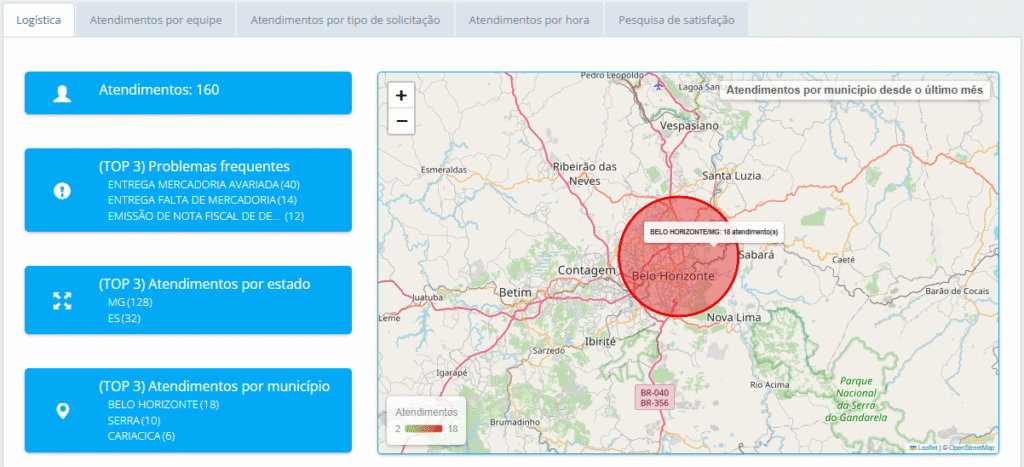1024x467 pixels.
Task: Select the Logística tab
Action: click(38, 19)
